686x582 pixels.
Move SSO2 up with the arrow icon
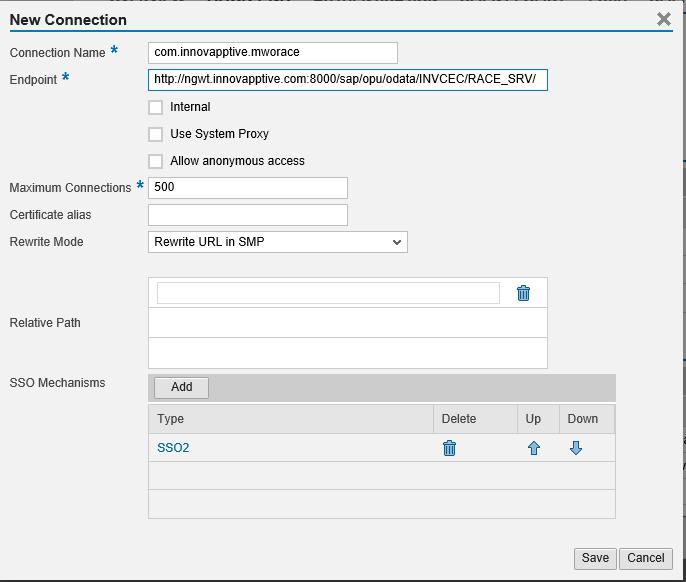[x=533, y=448]
